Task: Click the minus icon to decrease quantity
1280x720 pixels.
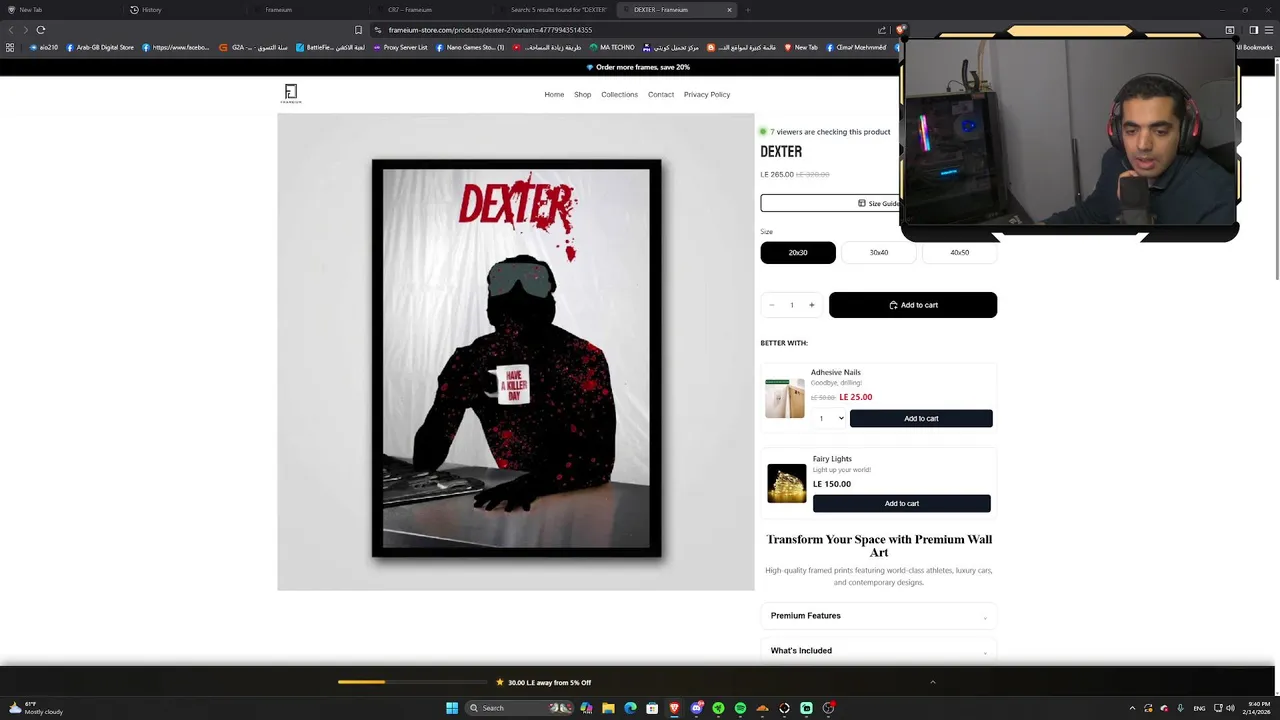Action: click(771, 305)
